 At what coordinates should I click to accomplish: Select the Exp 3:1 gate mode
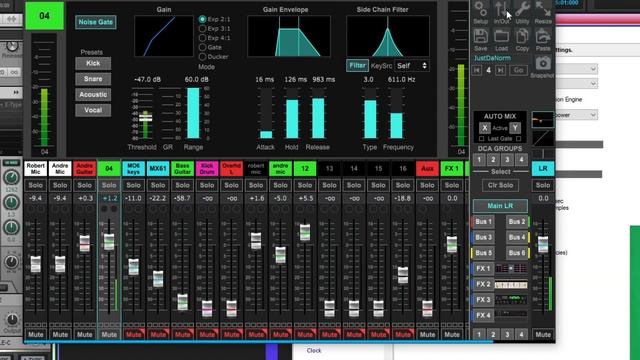(x=202, y=29)
